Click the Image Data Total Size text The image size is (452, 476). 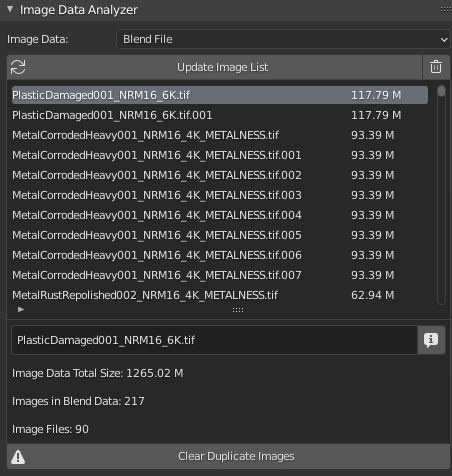pos(98,373)
